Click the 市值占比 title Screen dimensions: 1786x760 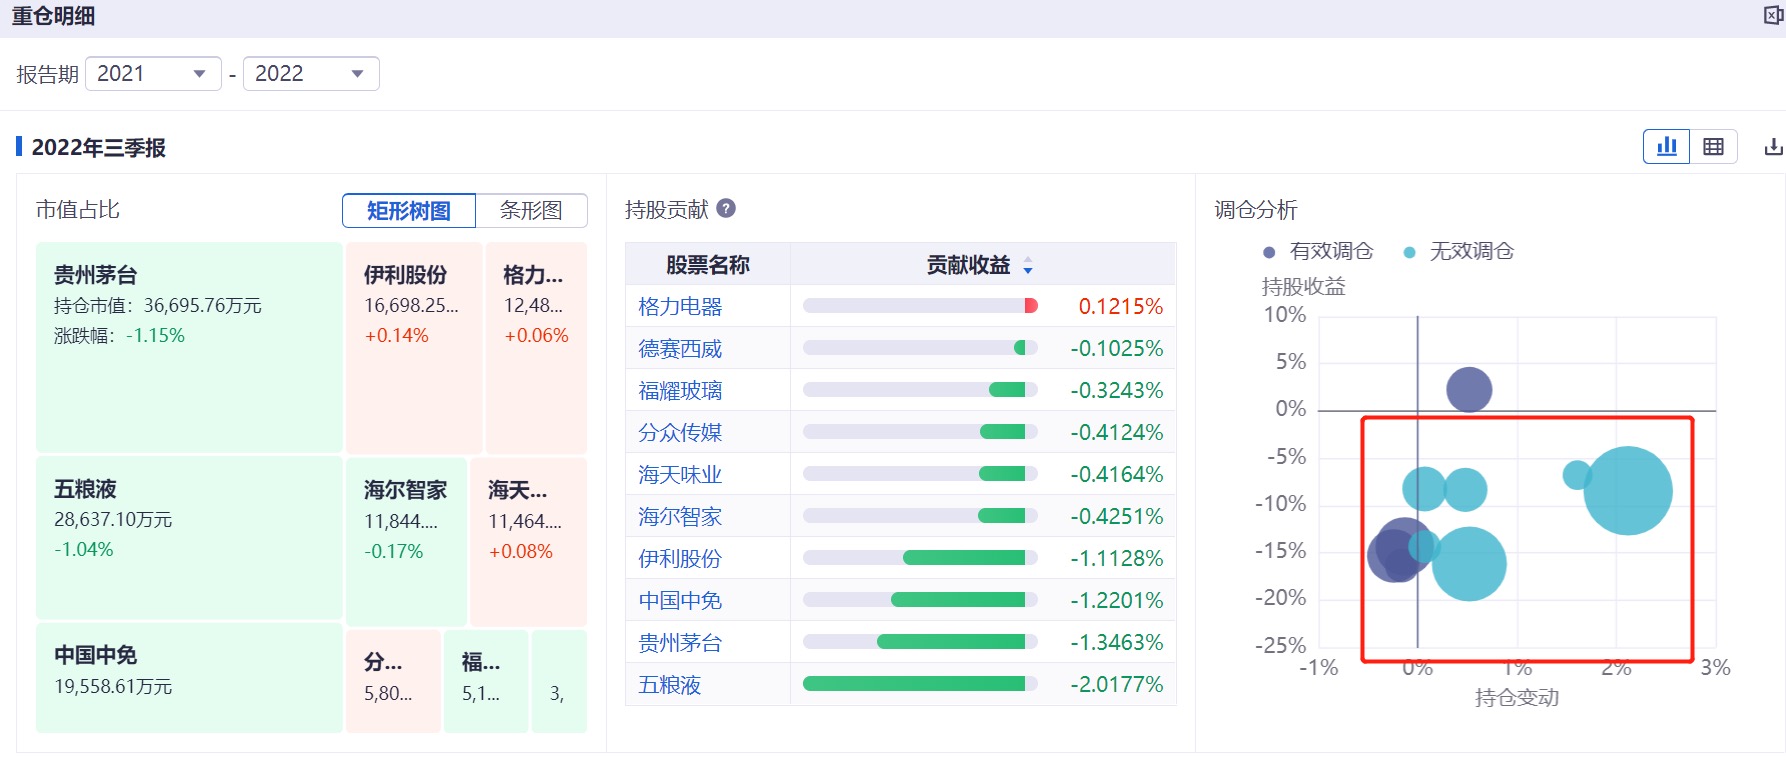click(78, 210)
